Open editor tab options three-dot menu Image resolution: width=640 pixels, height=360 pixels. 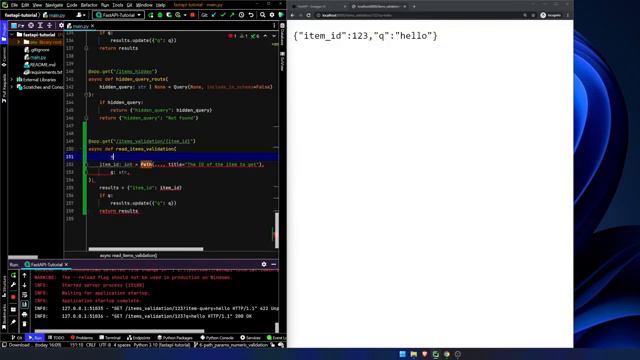coord(274,25)
